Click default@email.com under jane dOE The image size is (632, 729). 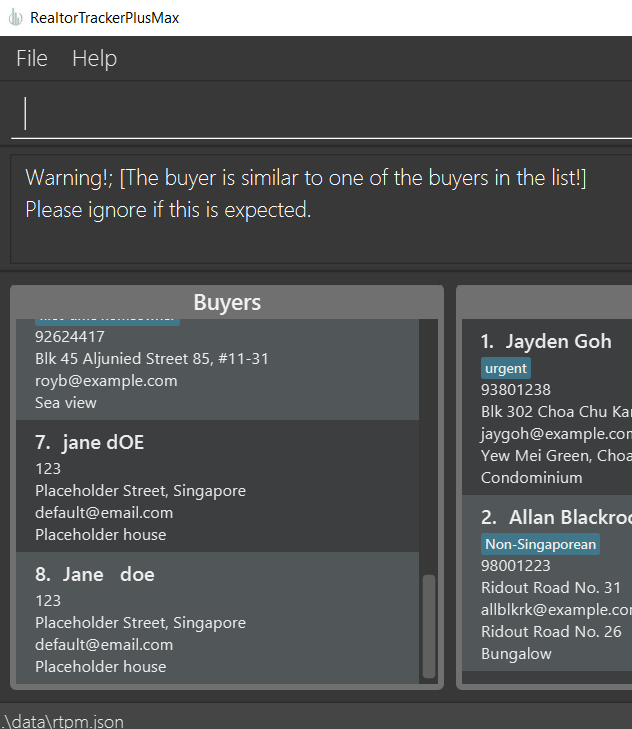(104, 513)
